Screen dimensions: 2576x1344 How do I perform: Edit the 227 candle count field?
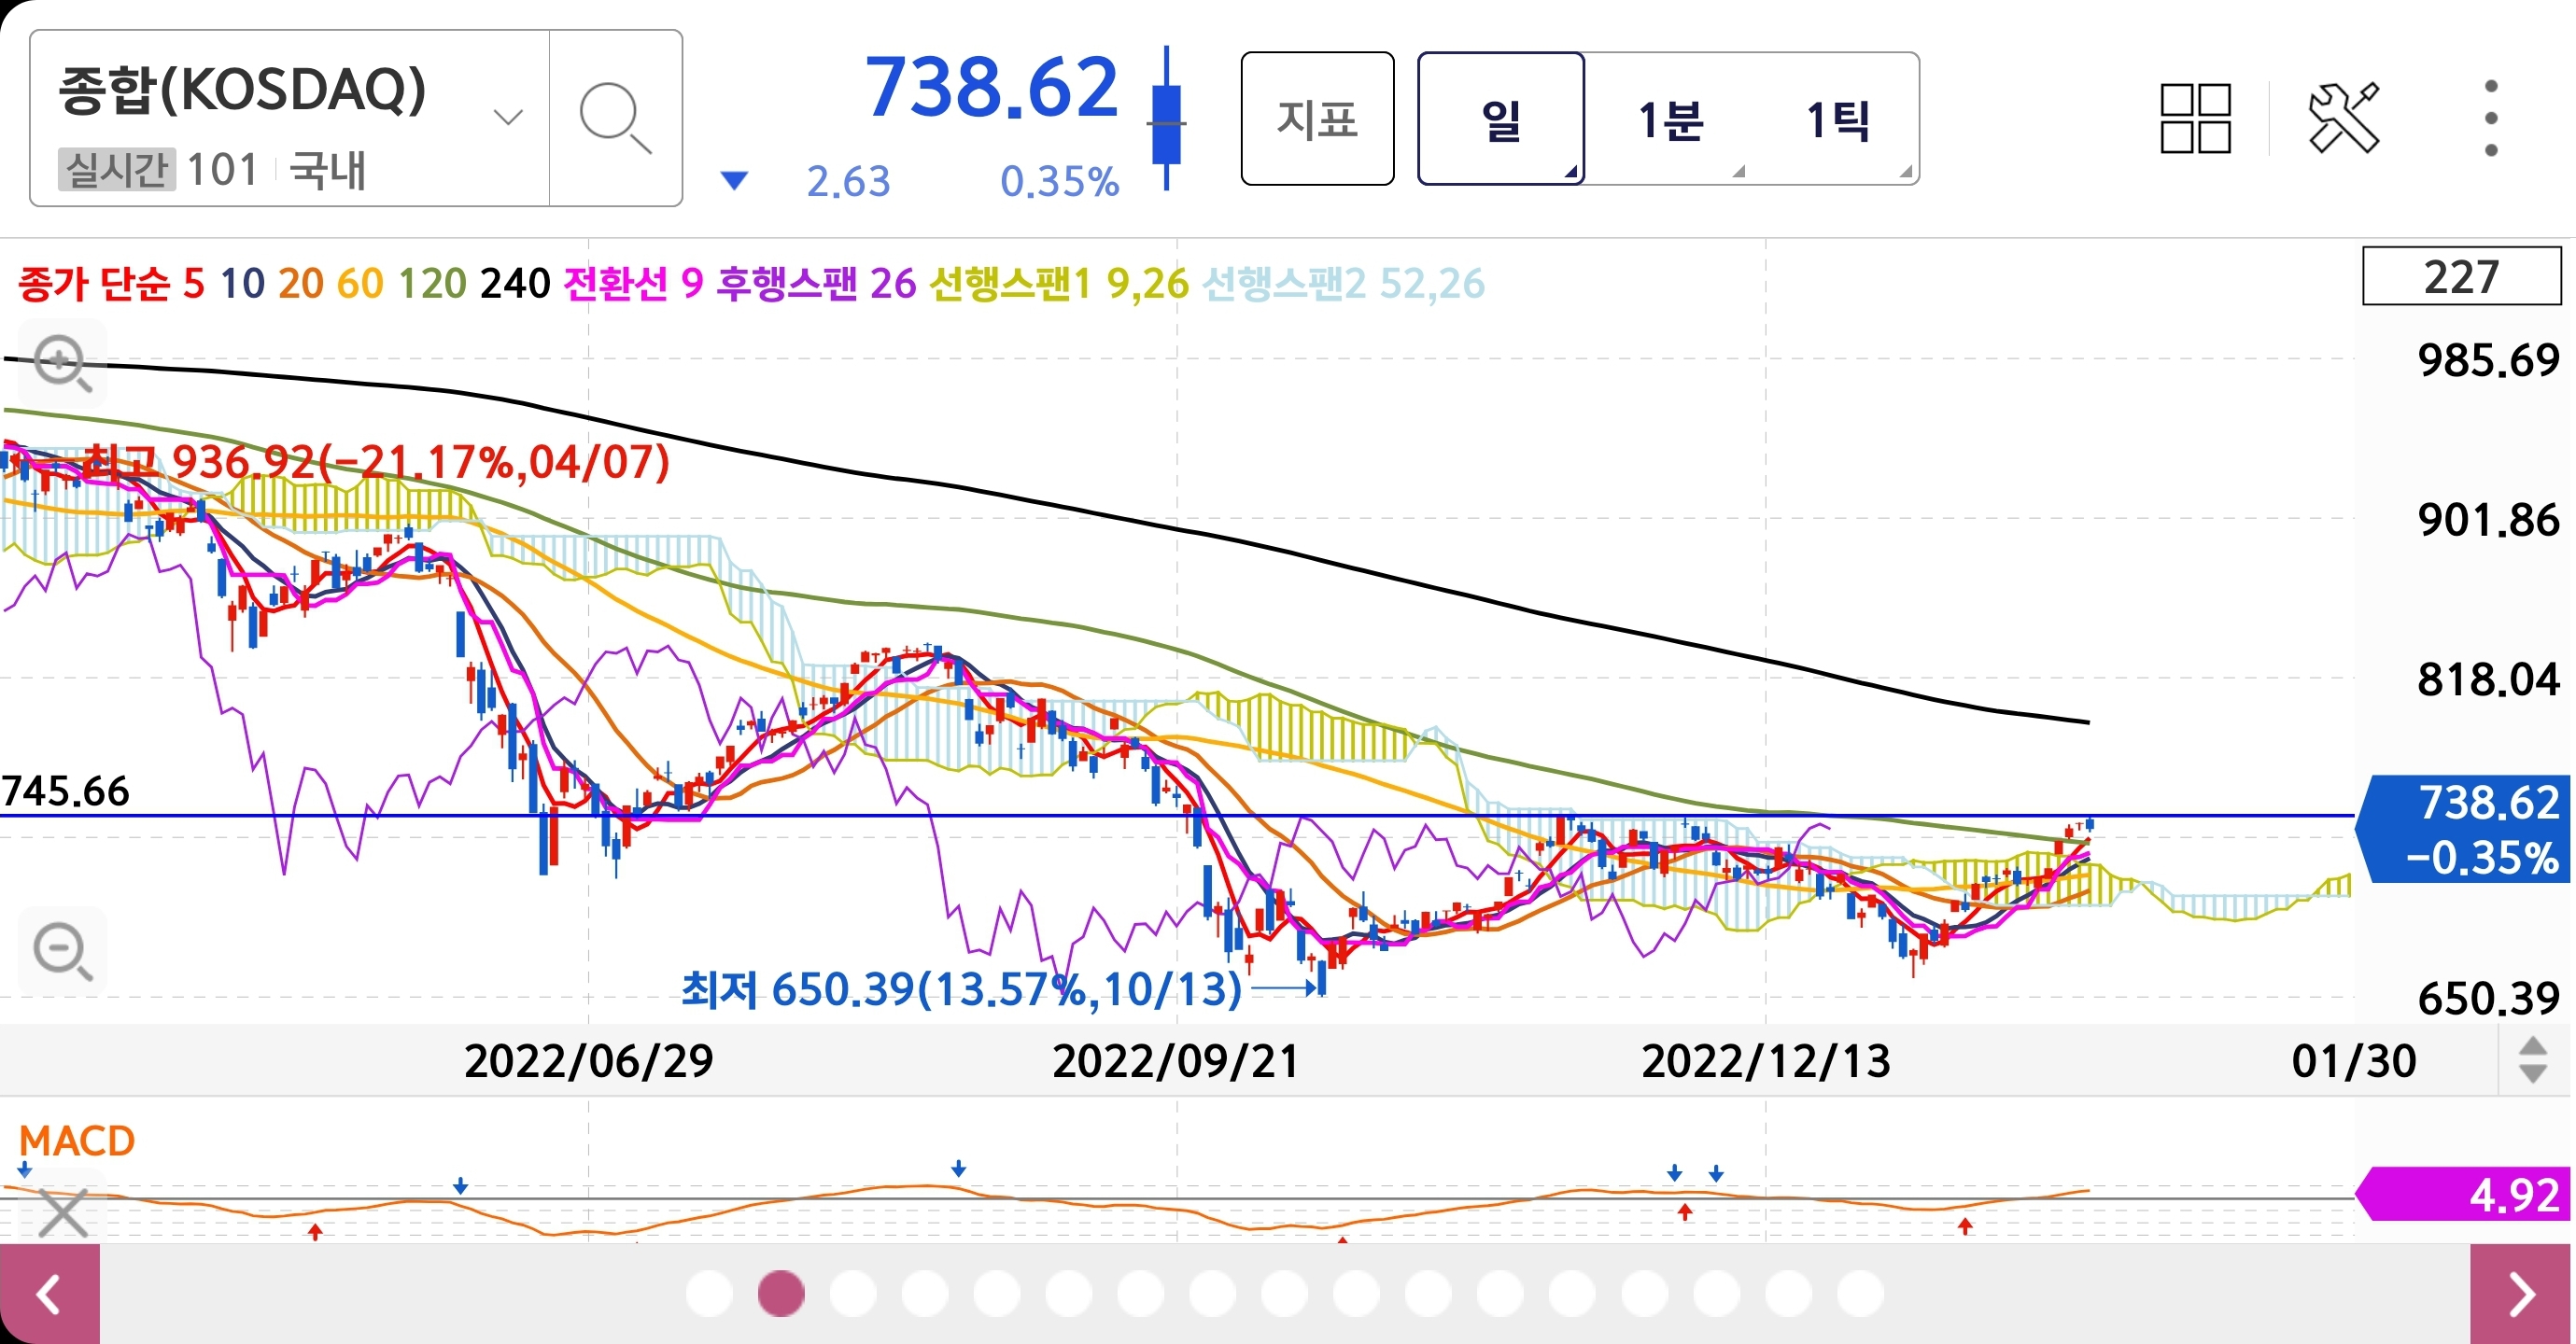[x=2460, y=276]
